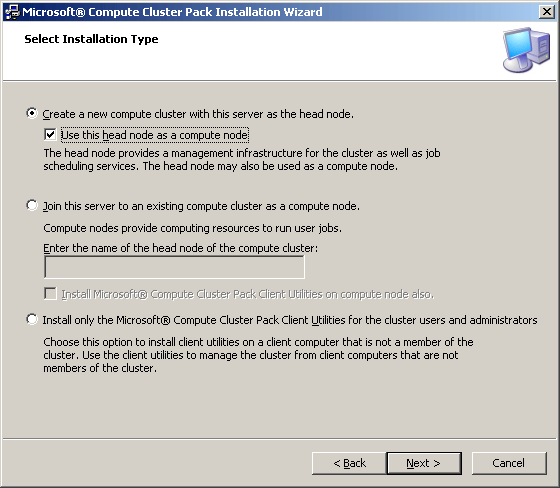Click the head node management infrastructure description
Viewport: 560px width, 488px height.
[242, 159]
